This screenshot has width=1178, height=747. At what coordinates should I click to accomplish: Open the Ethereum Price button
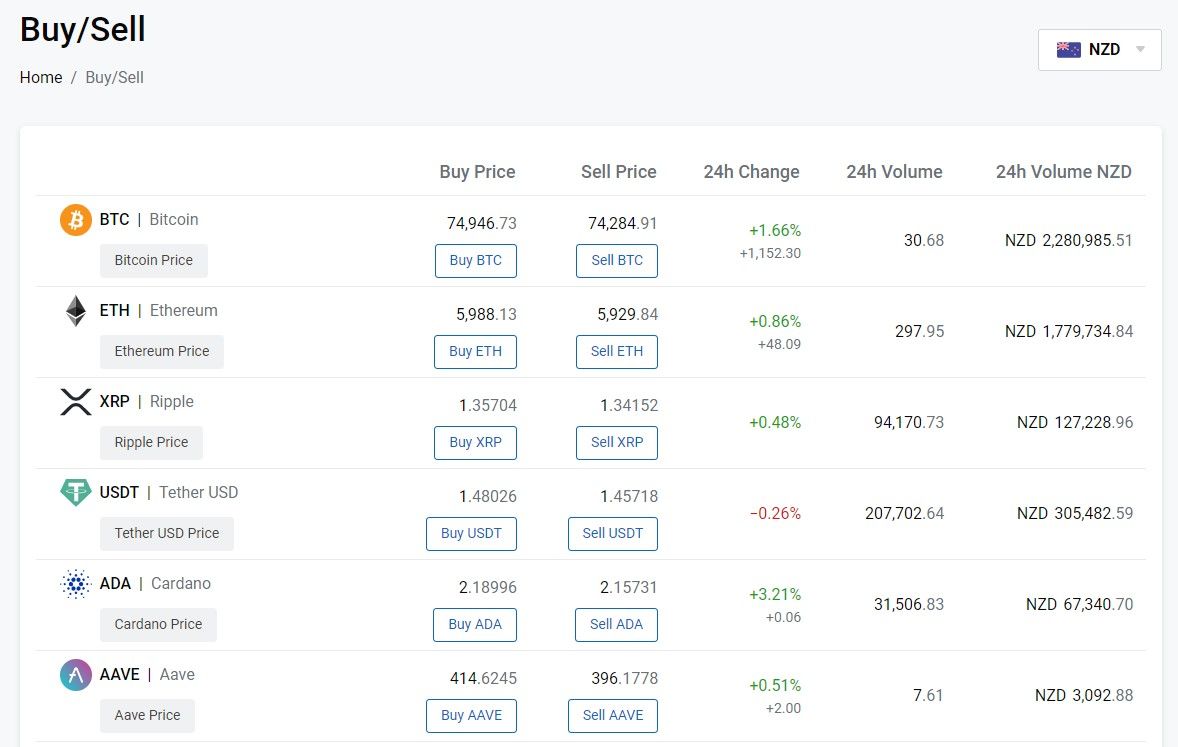[162, 352]
